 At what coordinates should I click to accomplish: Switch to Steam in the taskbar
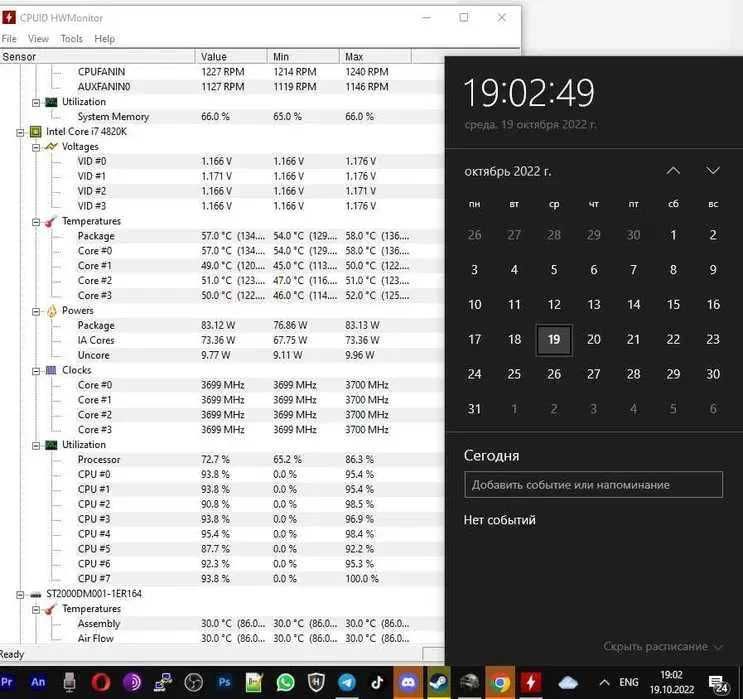439,682
